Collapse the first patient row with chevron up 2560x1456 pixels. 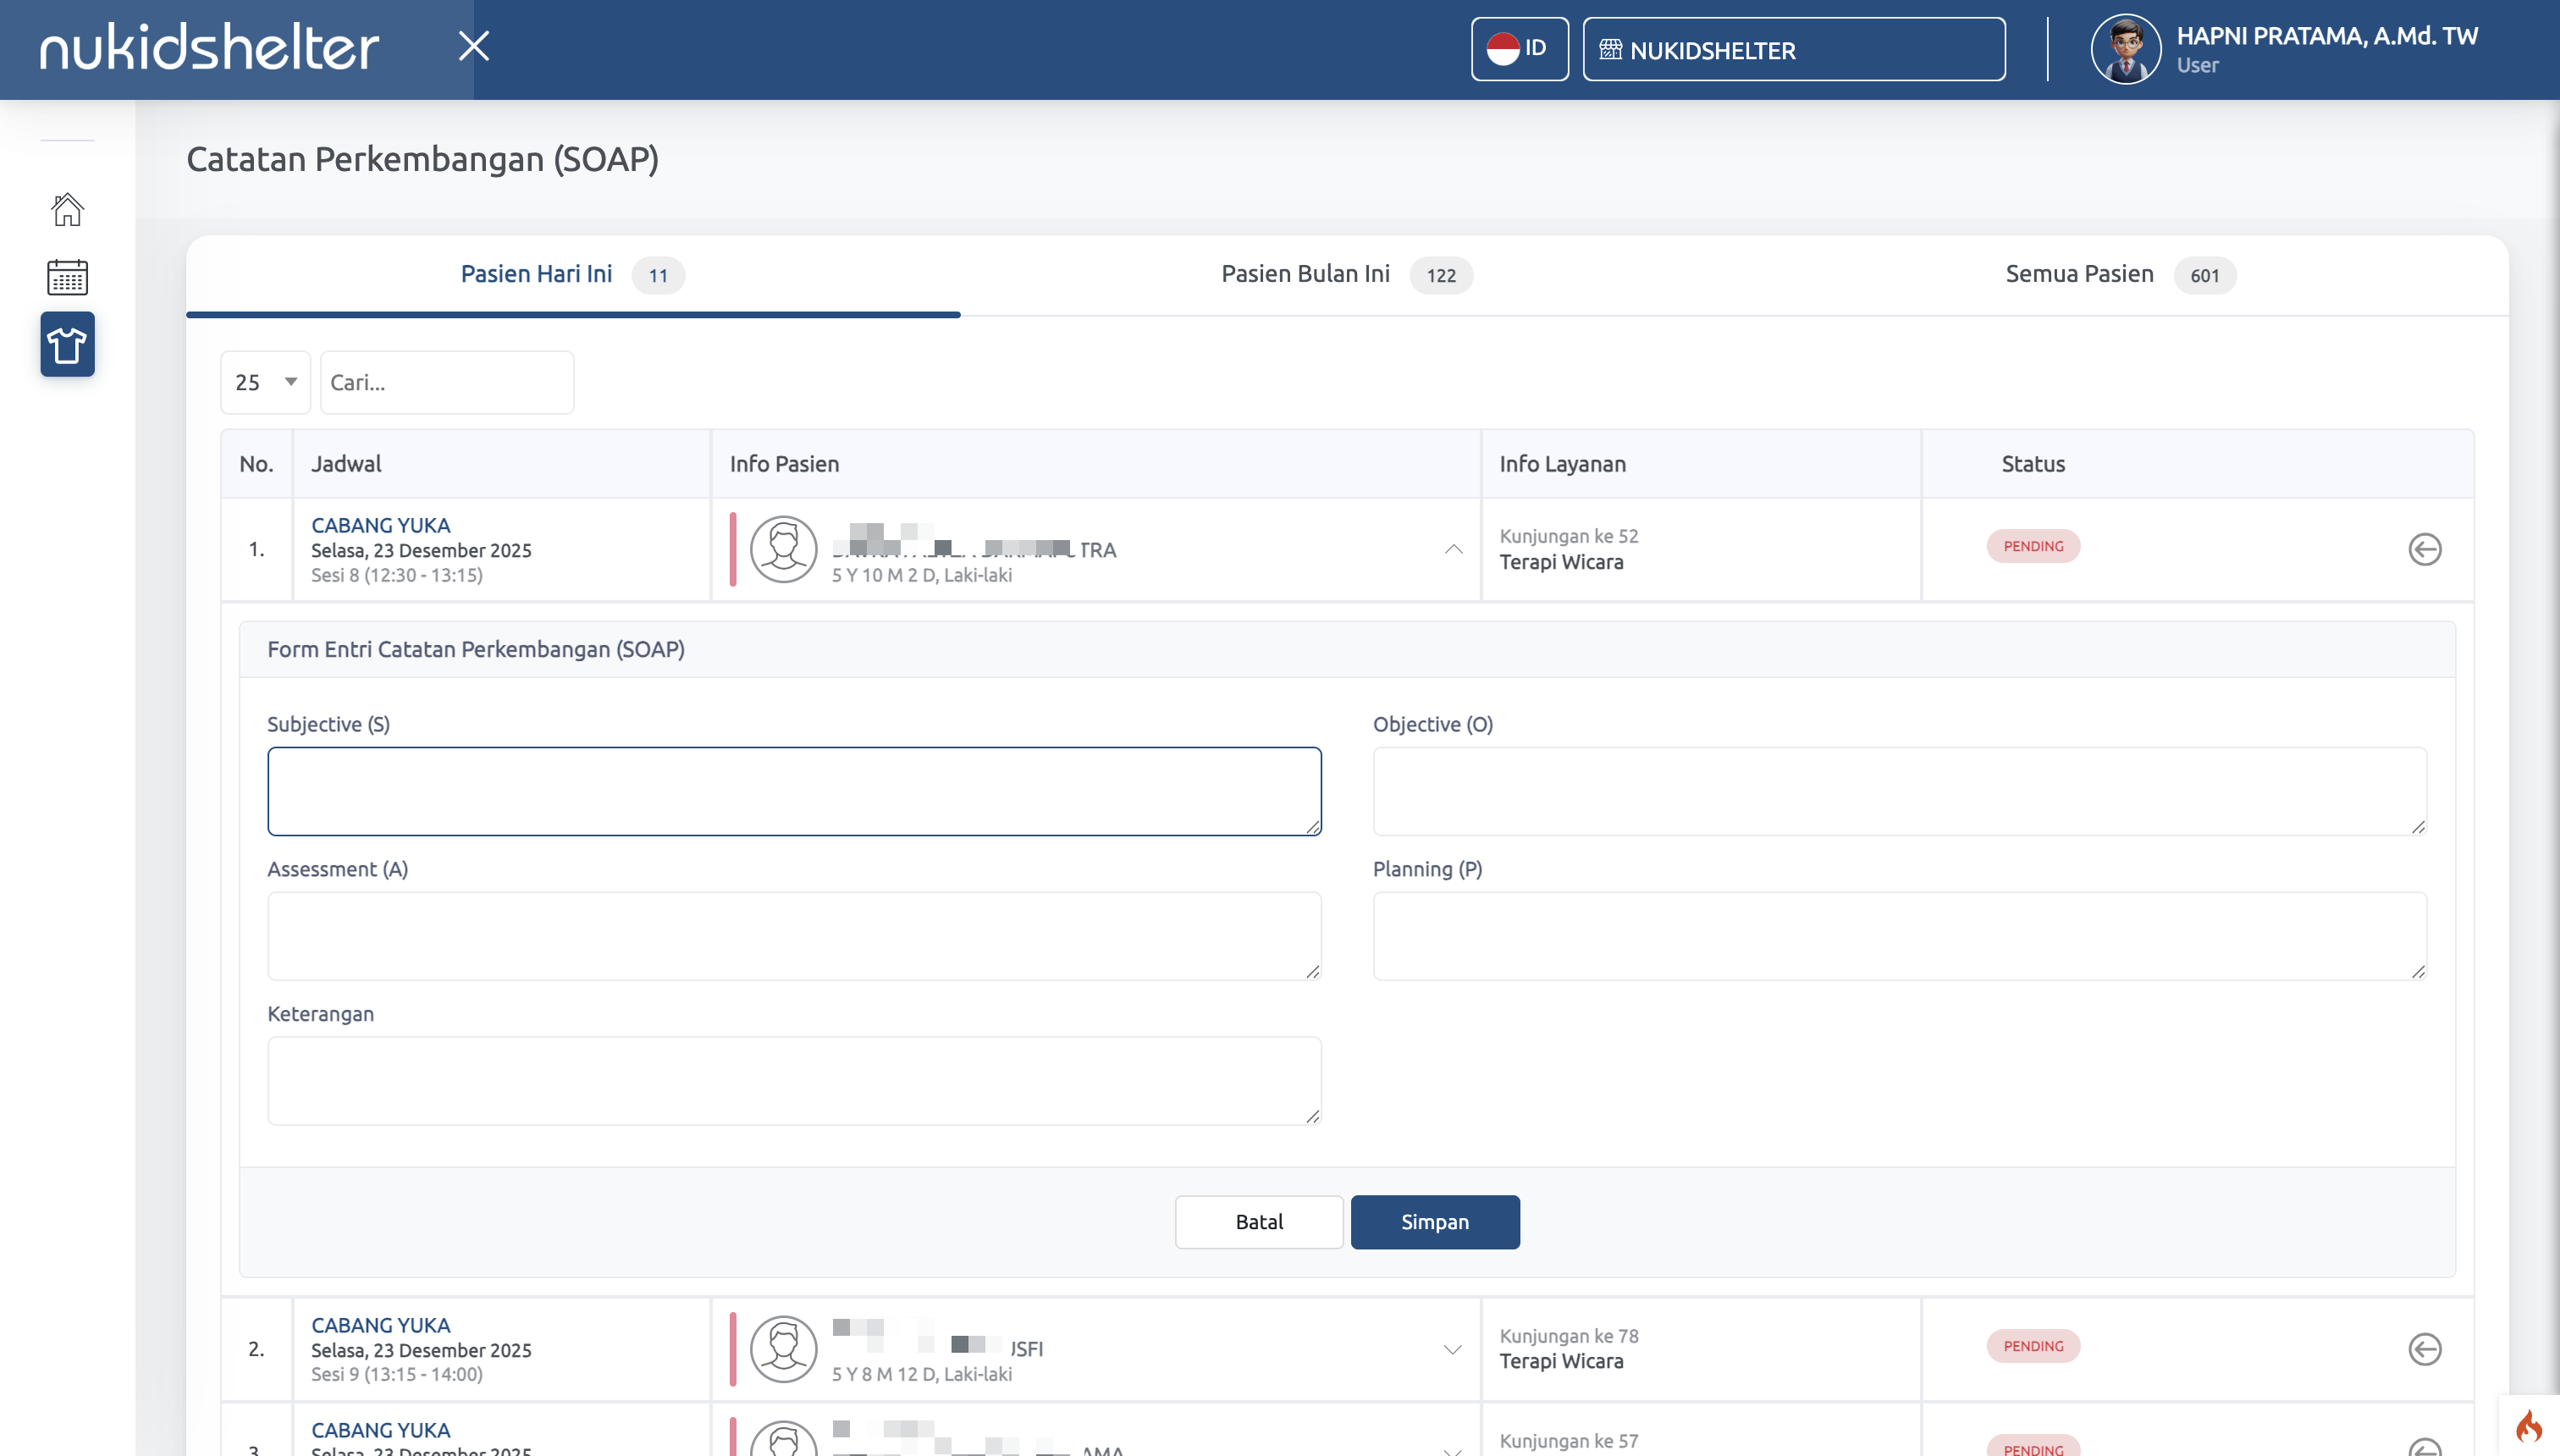1453,549
